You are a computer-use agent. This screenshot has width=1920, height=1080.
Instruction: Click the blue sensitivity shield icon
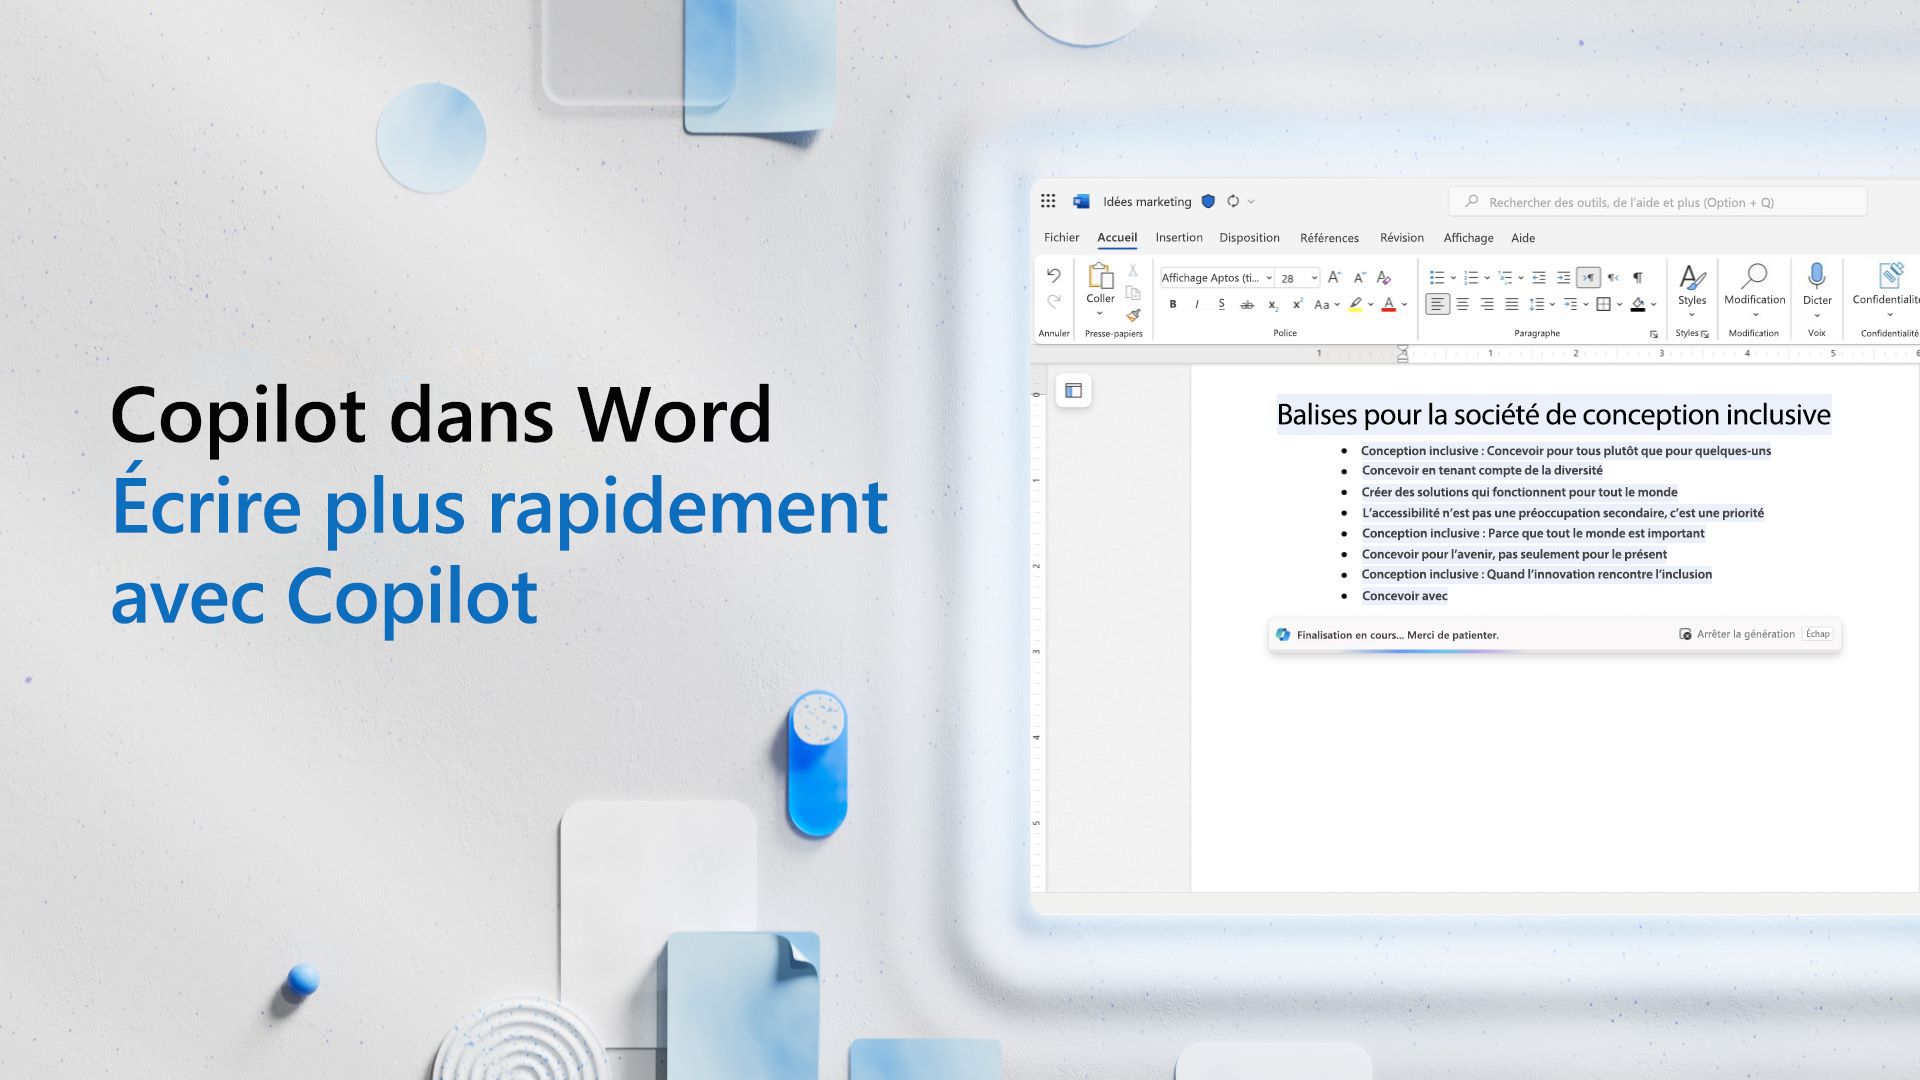[x=1208, y=201]
